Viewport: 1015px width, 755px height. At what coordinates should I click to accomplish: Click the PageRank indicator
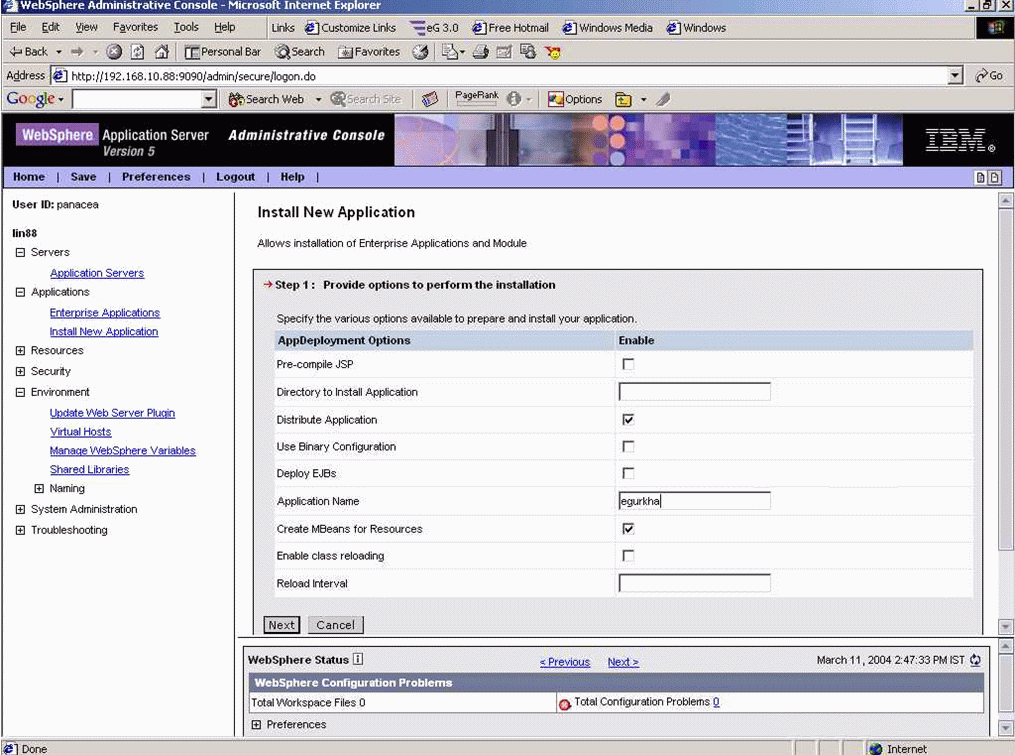[x=477, y=98]
